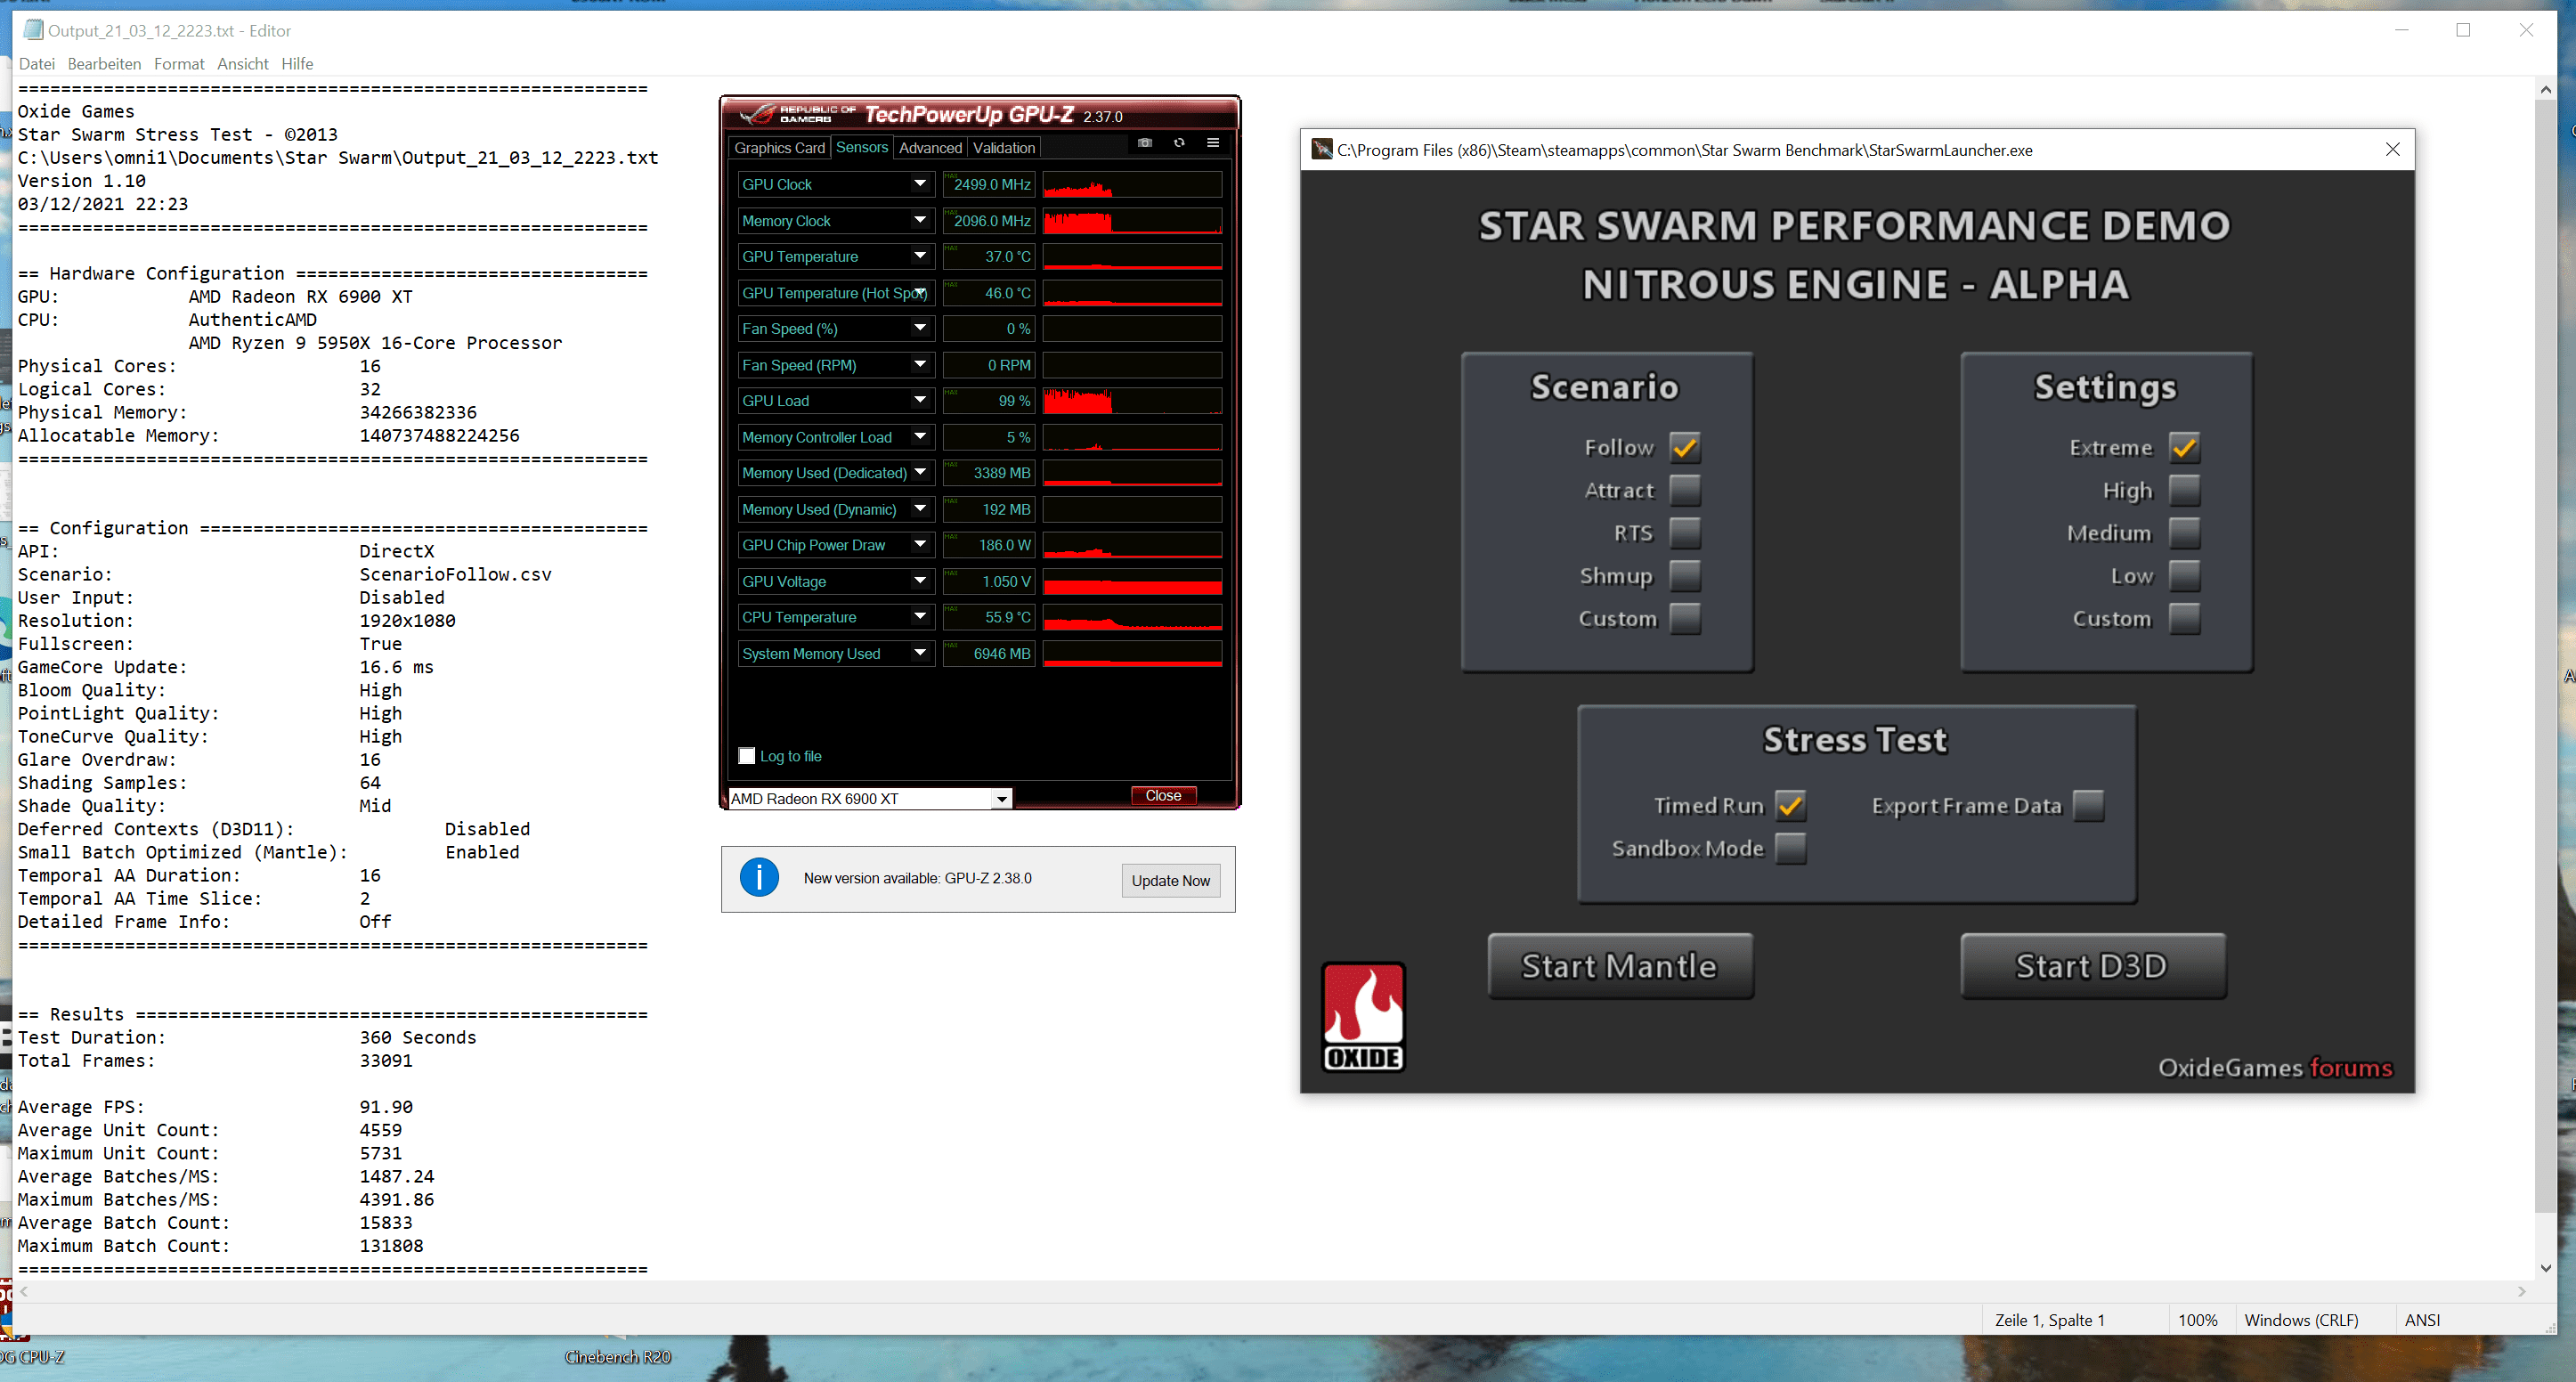Click the GPU Chip Power Draw graph
Viewport: 2576px width, 1382px height.
[1132, 545]
